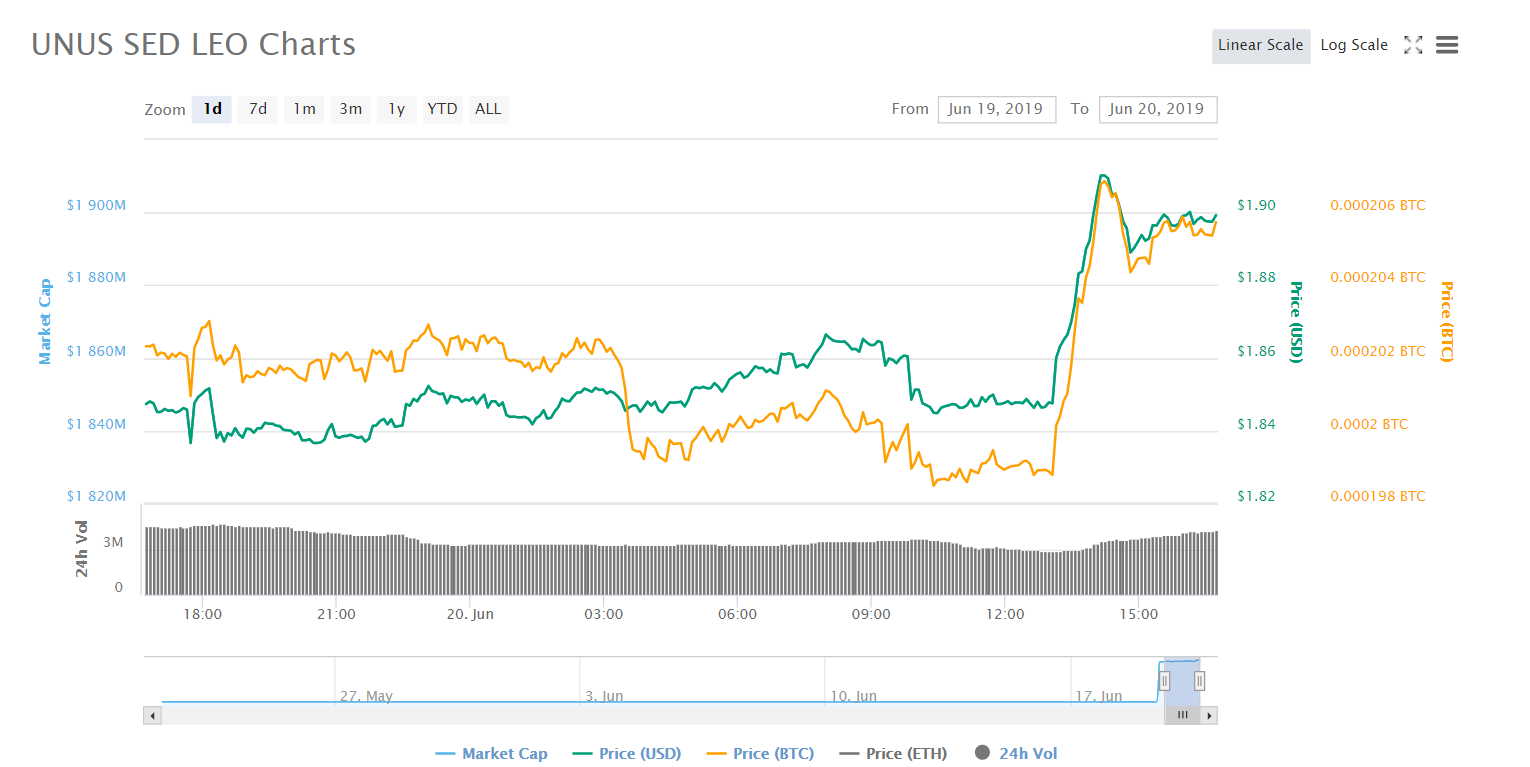The width and height of the screenshot is (1530, 767).
Task: Click the 3M volume axis label
Action: coord(112,543)
